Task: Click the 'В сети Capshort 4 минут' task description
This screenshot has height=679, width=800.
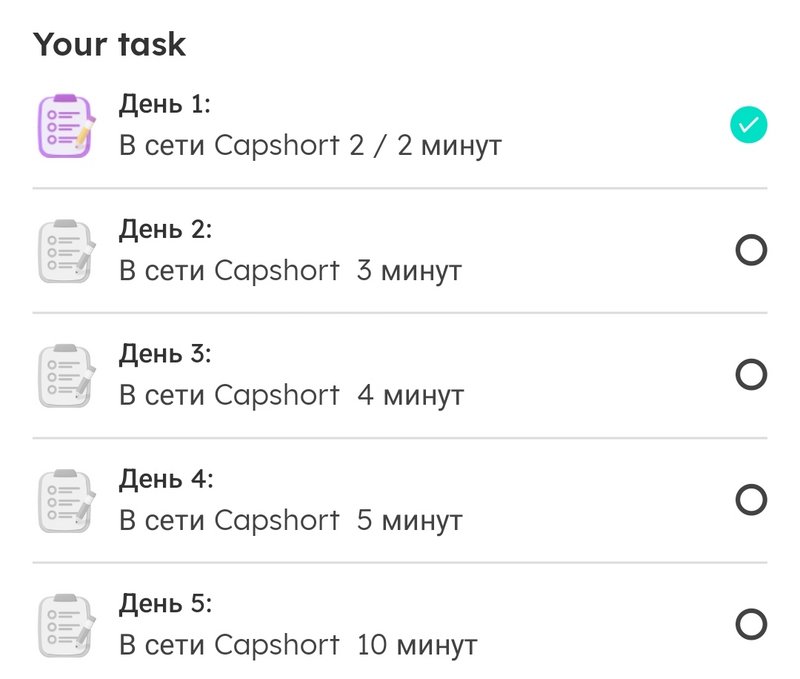Action: [x=291, y=396]
